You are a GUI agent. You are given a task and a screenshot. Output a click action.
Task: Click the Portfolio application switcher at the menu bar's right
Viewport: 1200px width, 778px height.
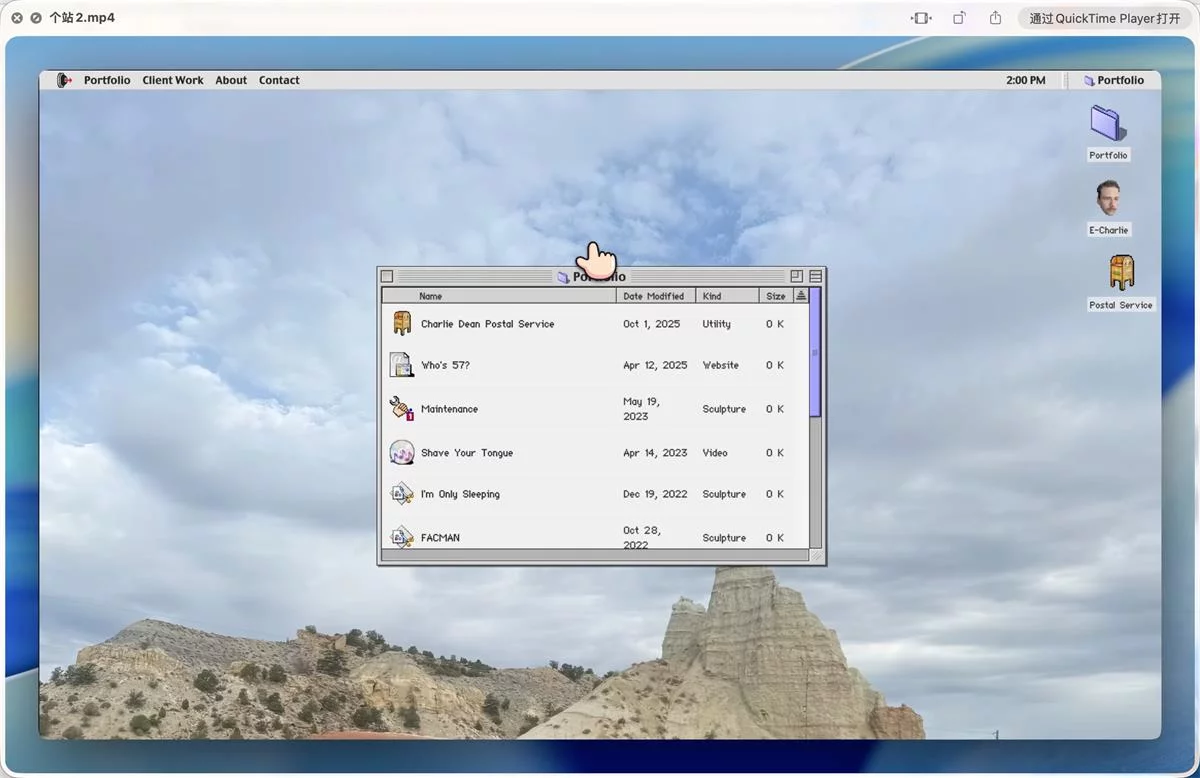point(1113,80)
